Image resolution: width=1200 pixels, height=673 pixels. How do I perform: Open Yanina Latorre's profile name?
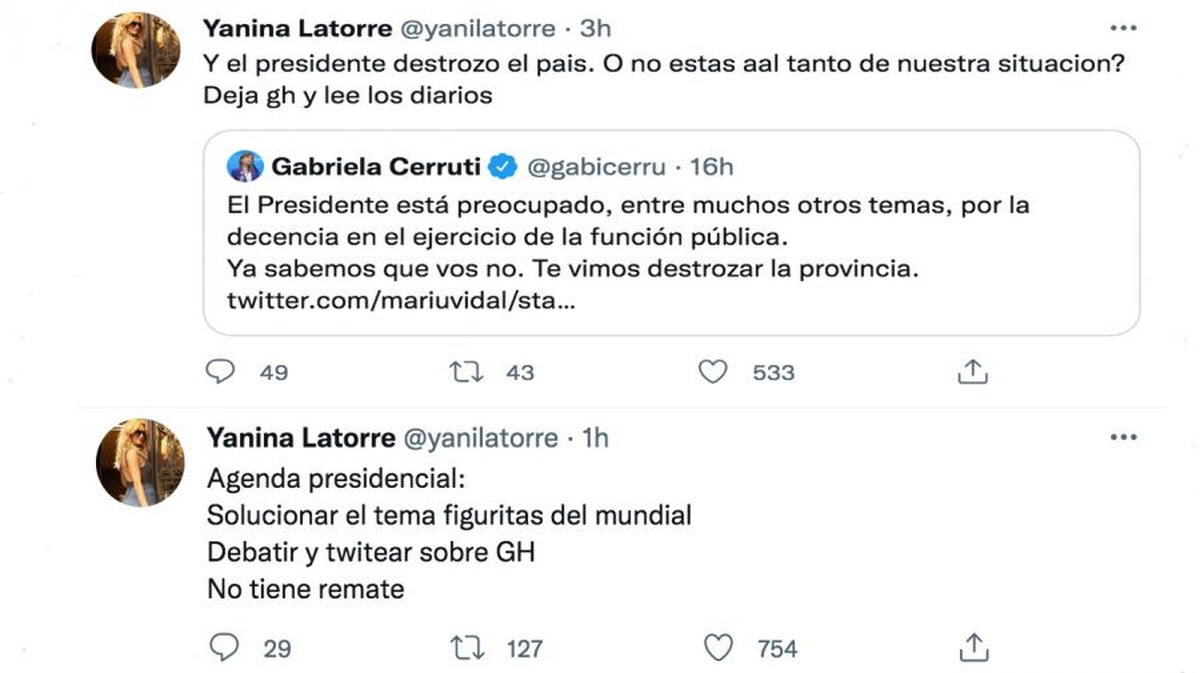coord(300,28)
